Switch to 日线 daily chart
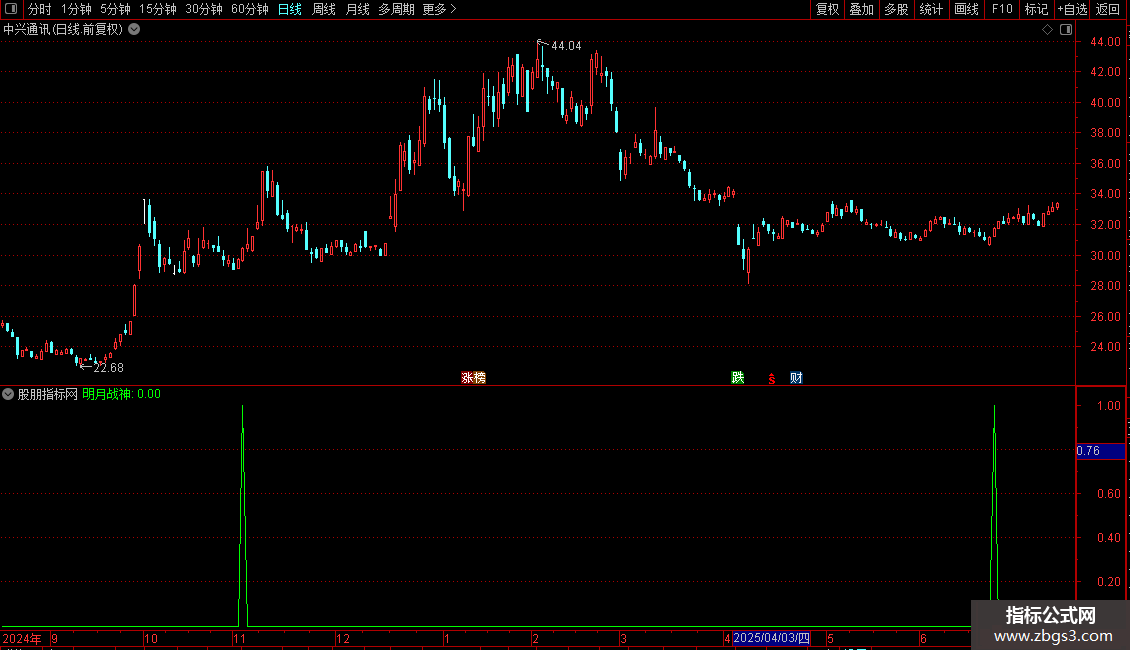 pyautogui.click(x=290, y=9)
